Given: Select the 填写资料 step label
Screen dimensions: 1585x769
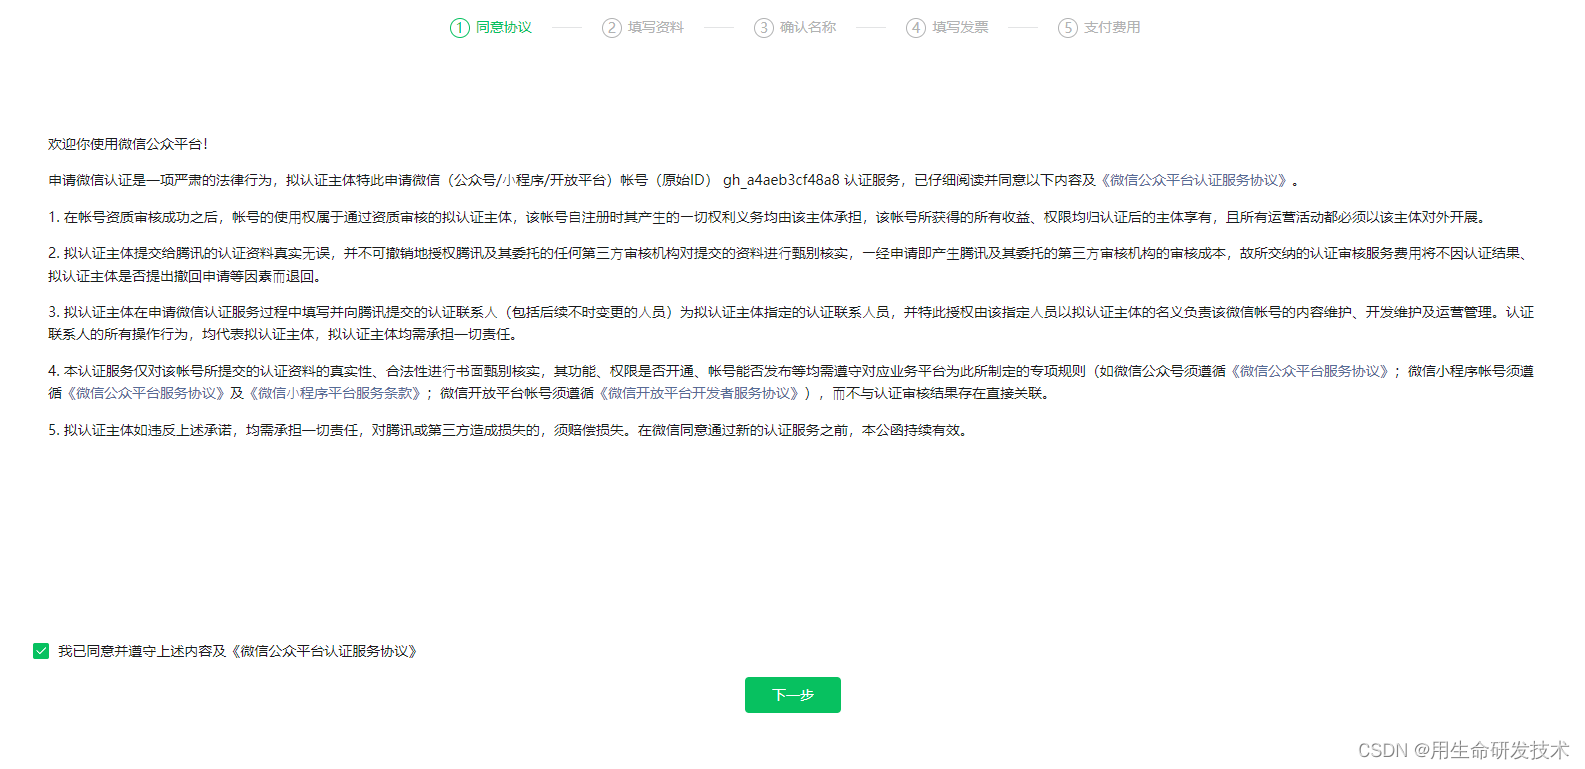Looking at the screenshot, I should pyautogui.click(x=656, y=27).
